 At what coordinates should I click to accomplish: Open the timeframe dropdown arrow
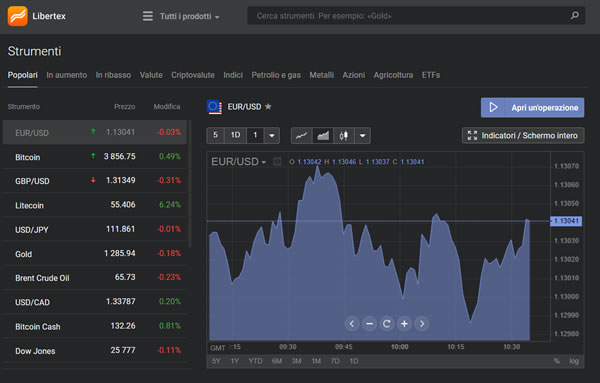tap(272, 135)
